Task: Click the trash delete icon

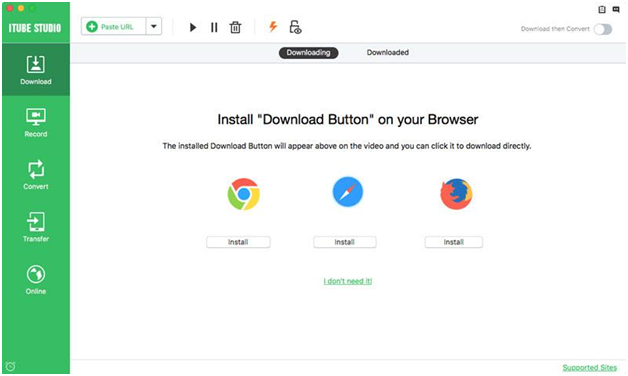Action: tap(235, 27)
